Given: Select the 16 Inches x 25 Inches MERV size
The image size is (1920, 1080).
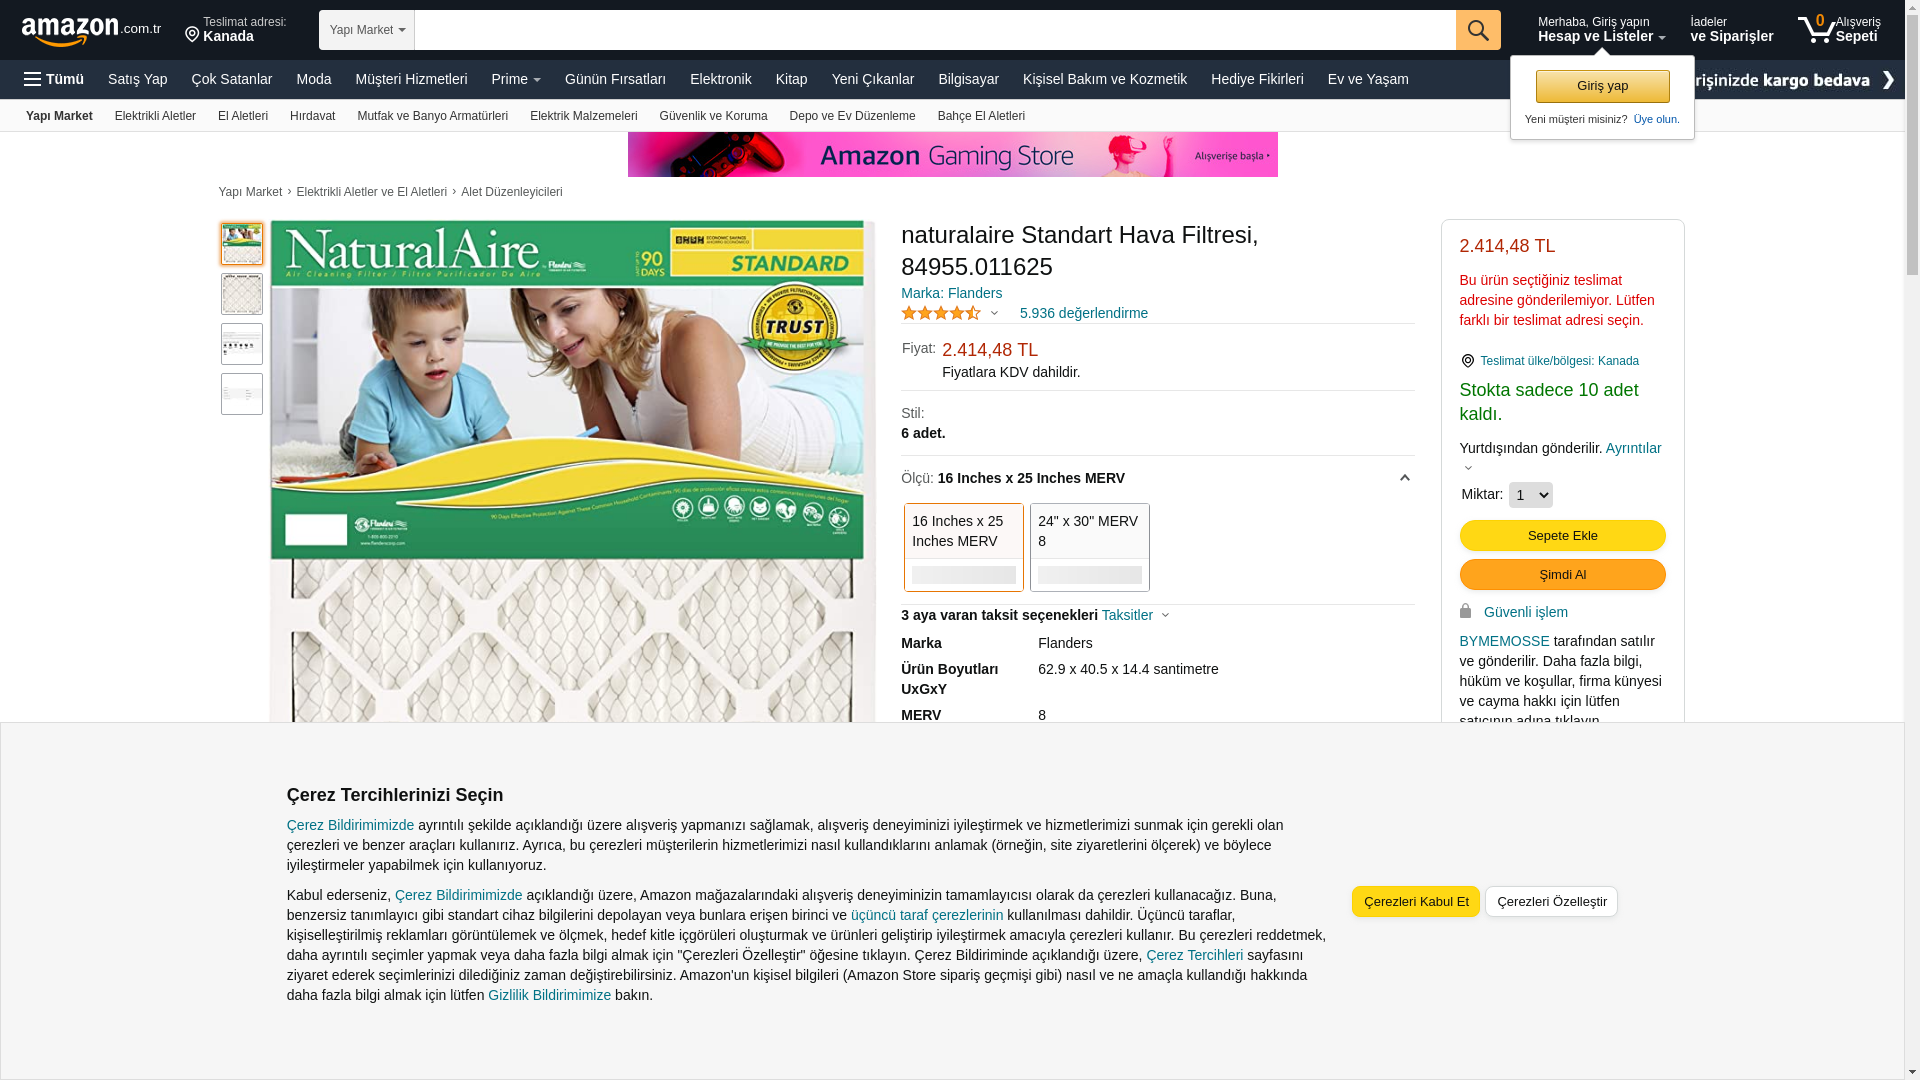Looking at the screenshot, I should click(964, 547).
